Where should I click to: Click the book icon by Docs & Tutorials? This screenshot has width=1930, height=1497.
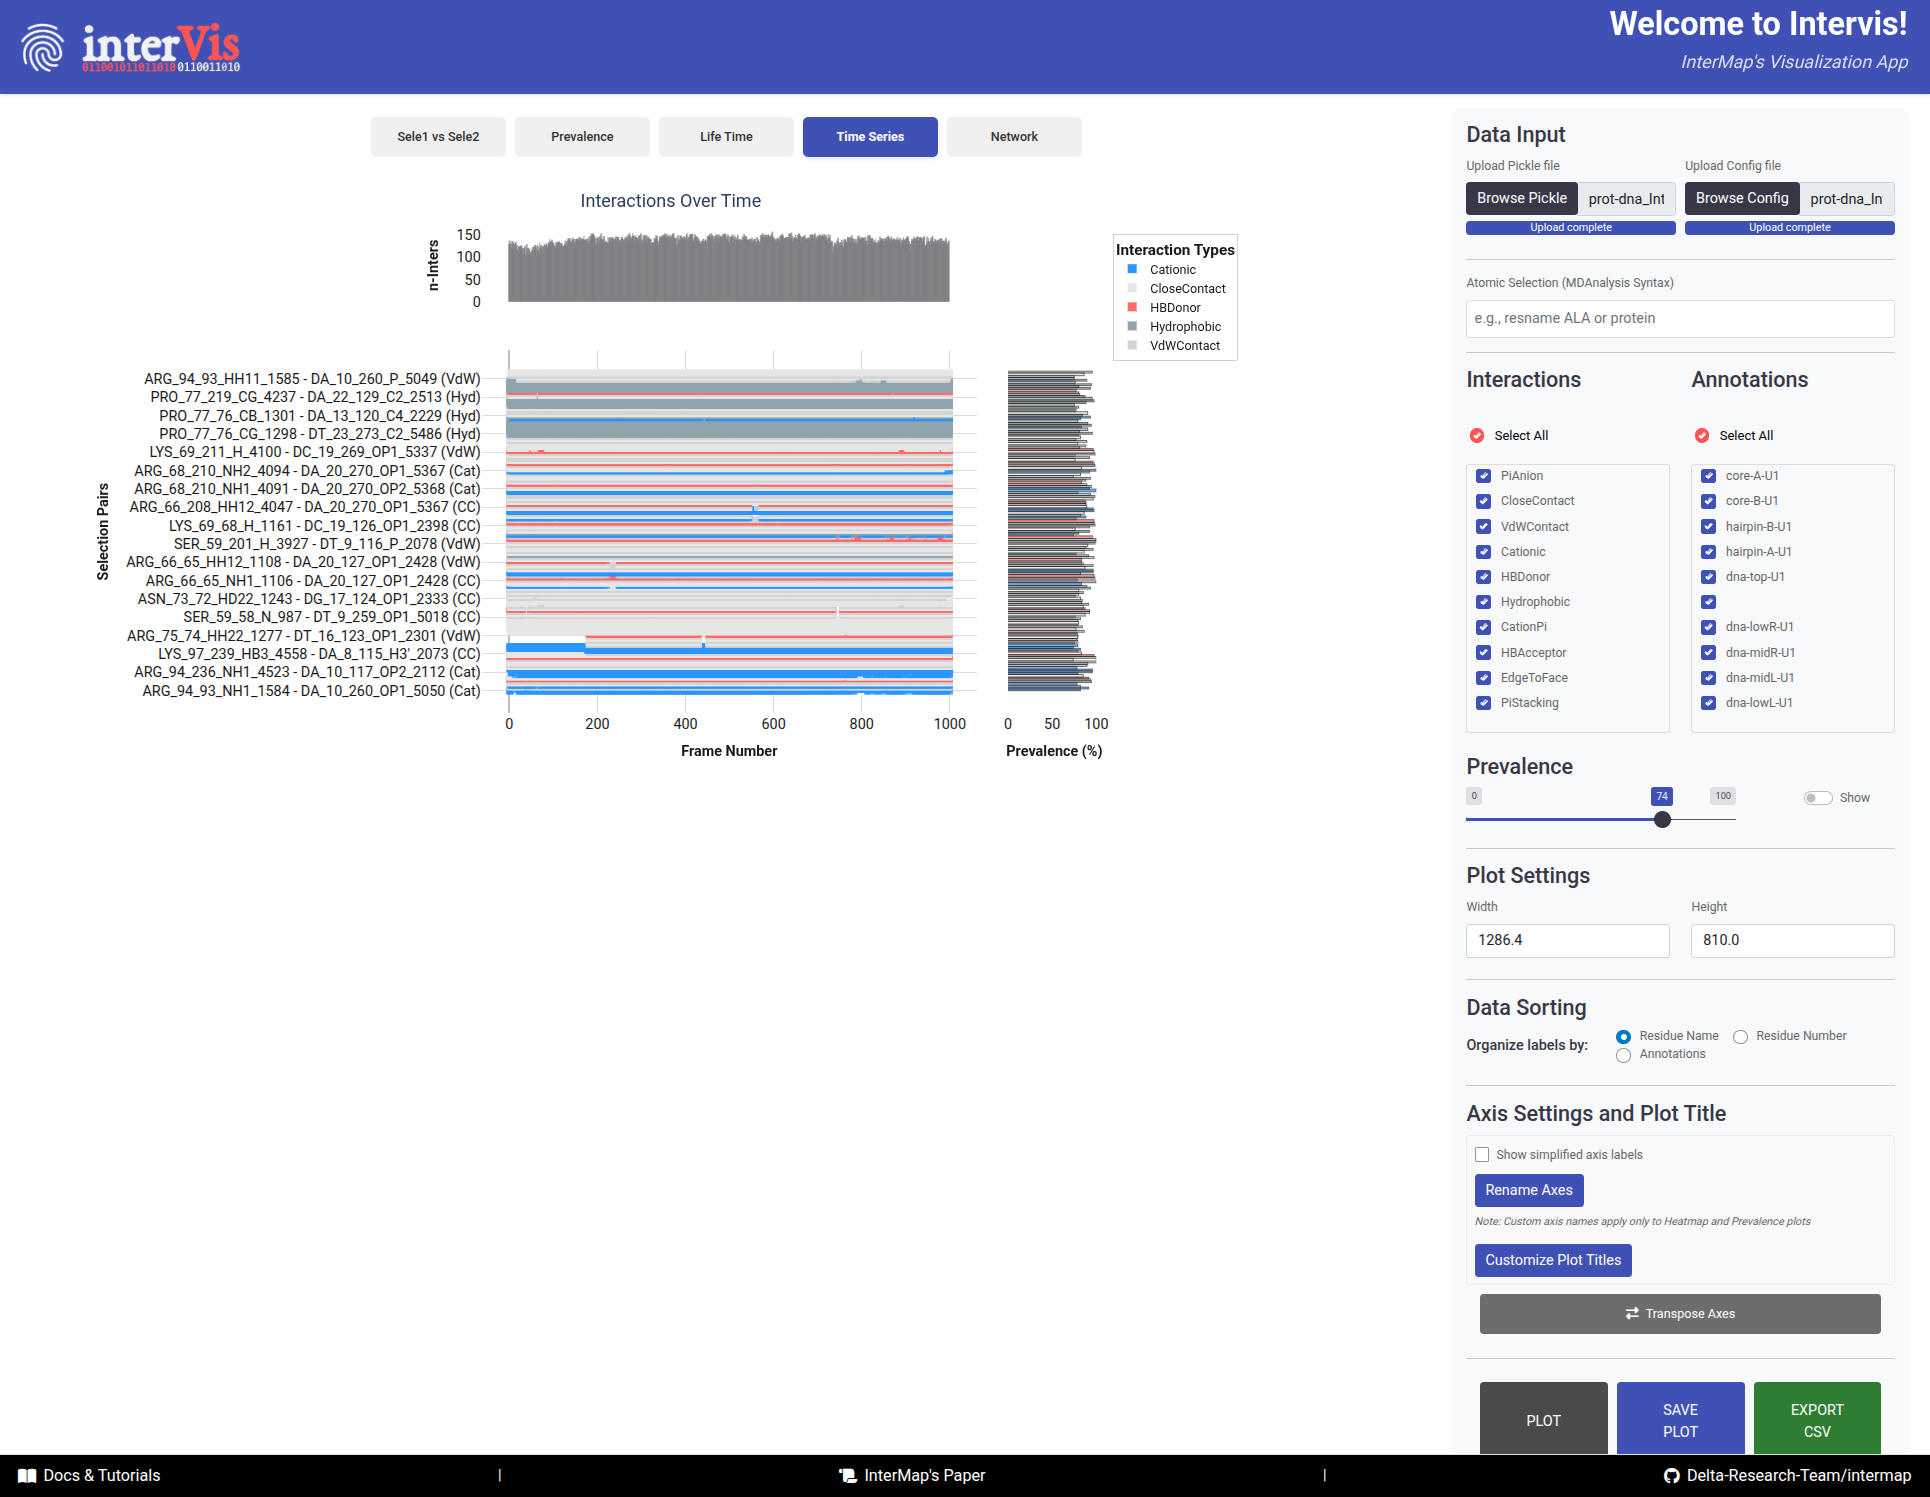click(27, 1475)
